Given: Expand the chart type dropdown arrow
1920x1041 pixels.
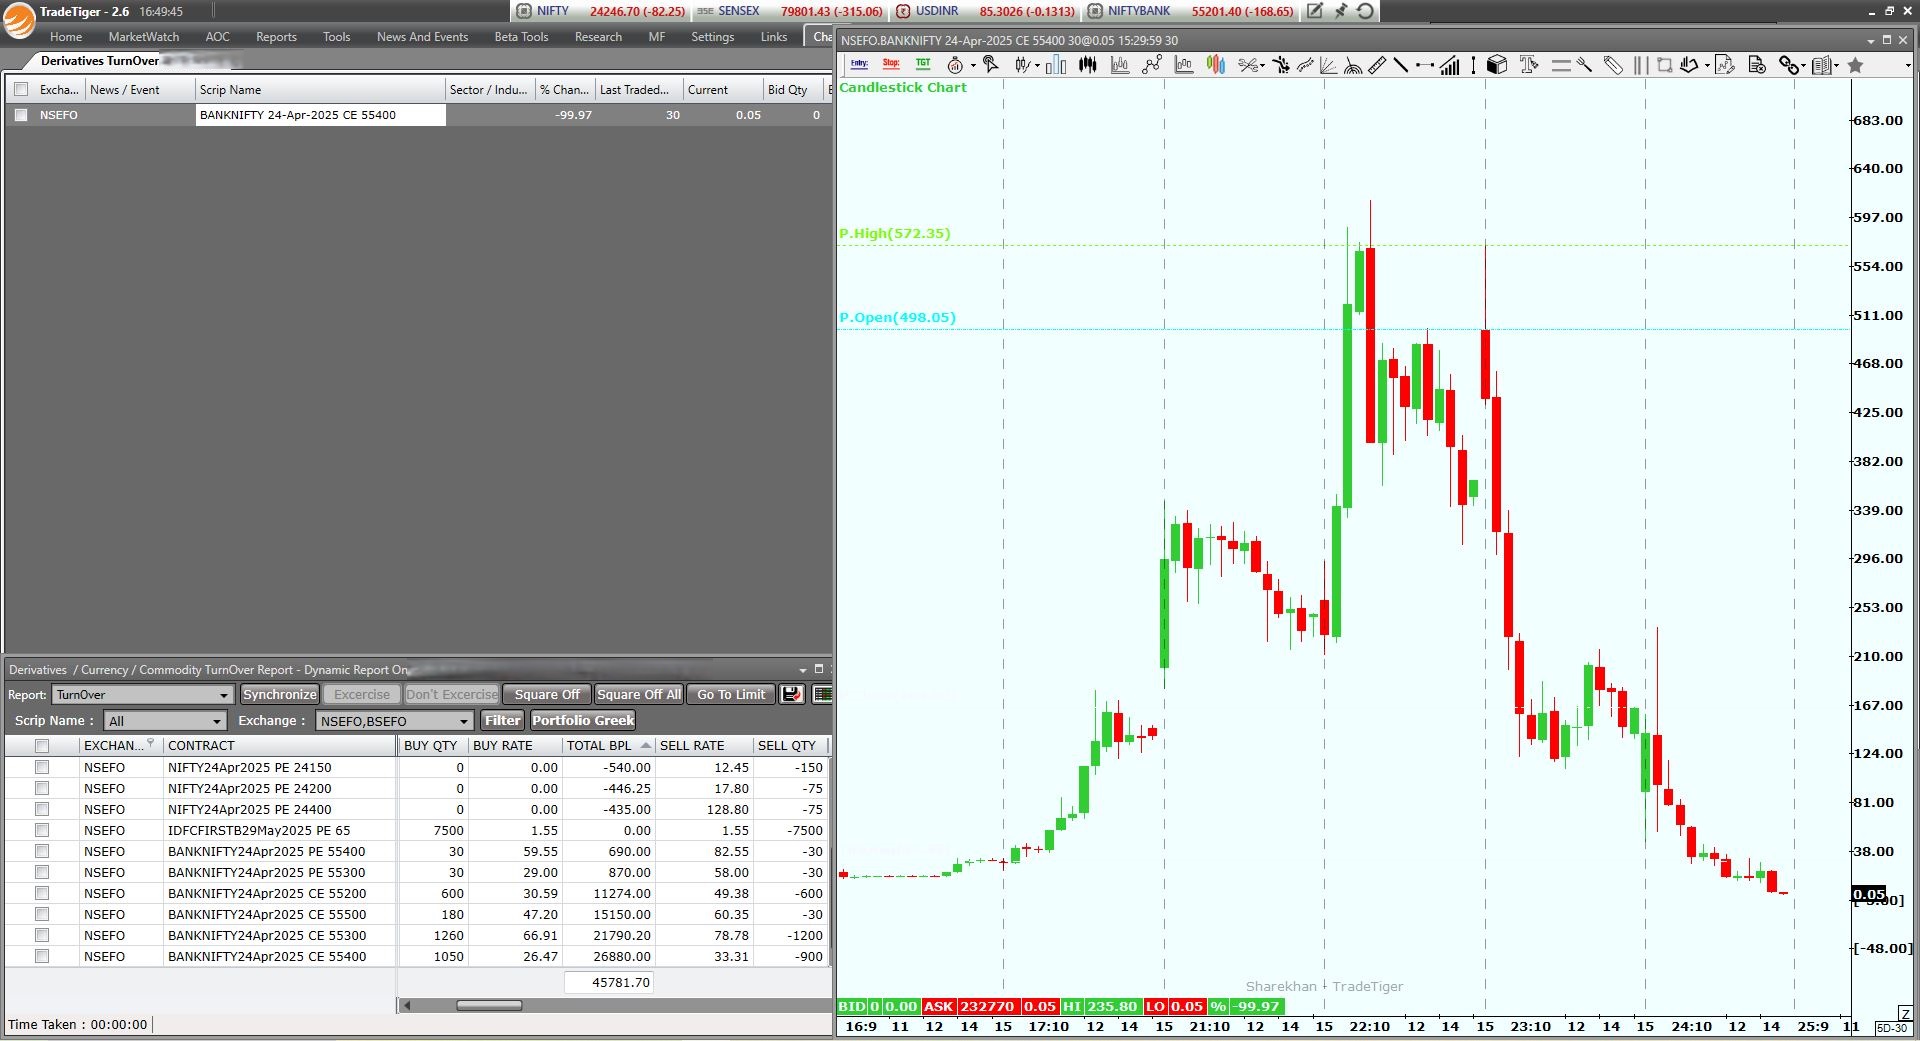Looking at the screenshot, I should 1037,66.
